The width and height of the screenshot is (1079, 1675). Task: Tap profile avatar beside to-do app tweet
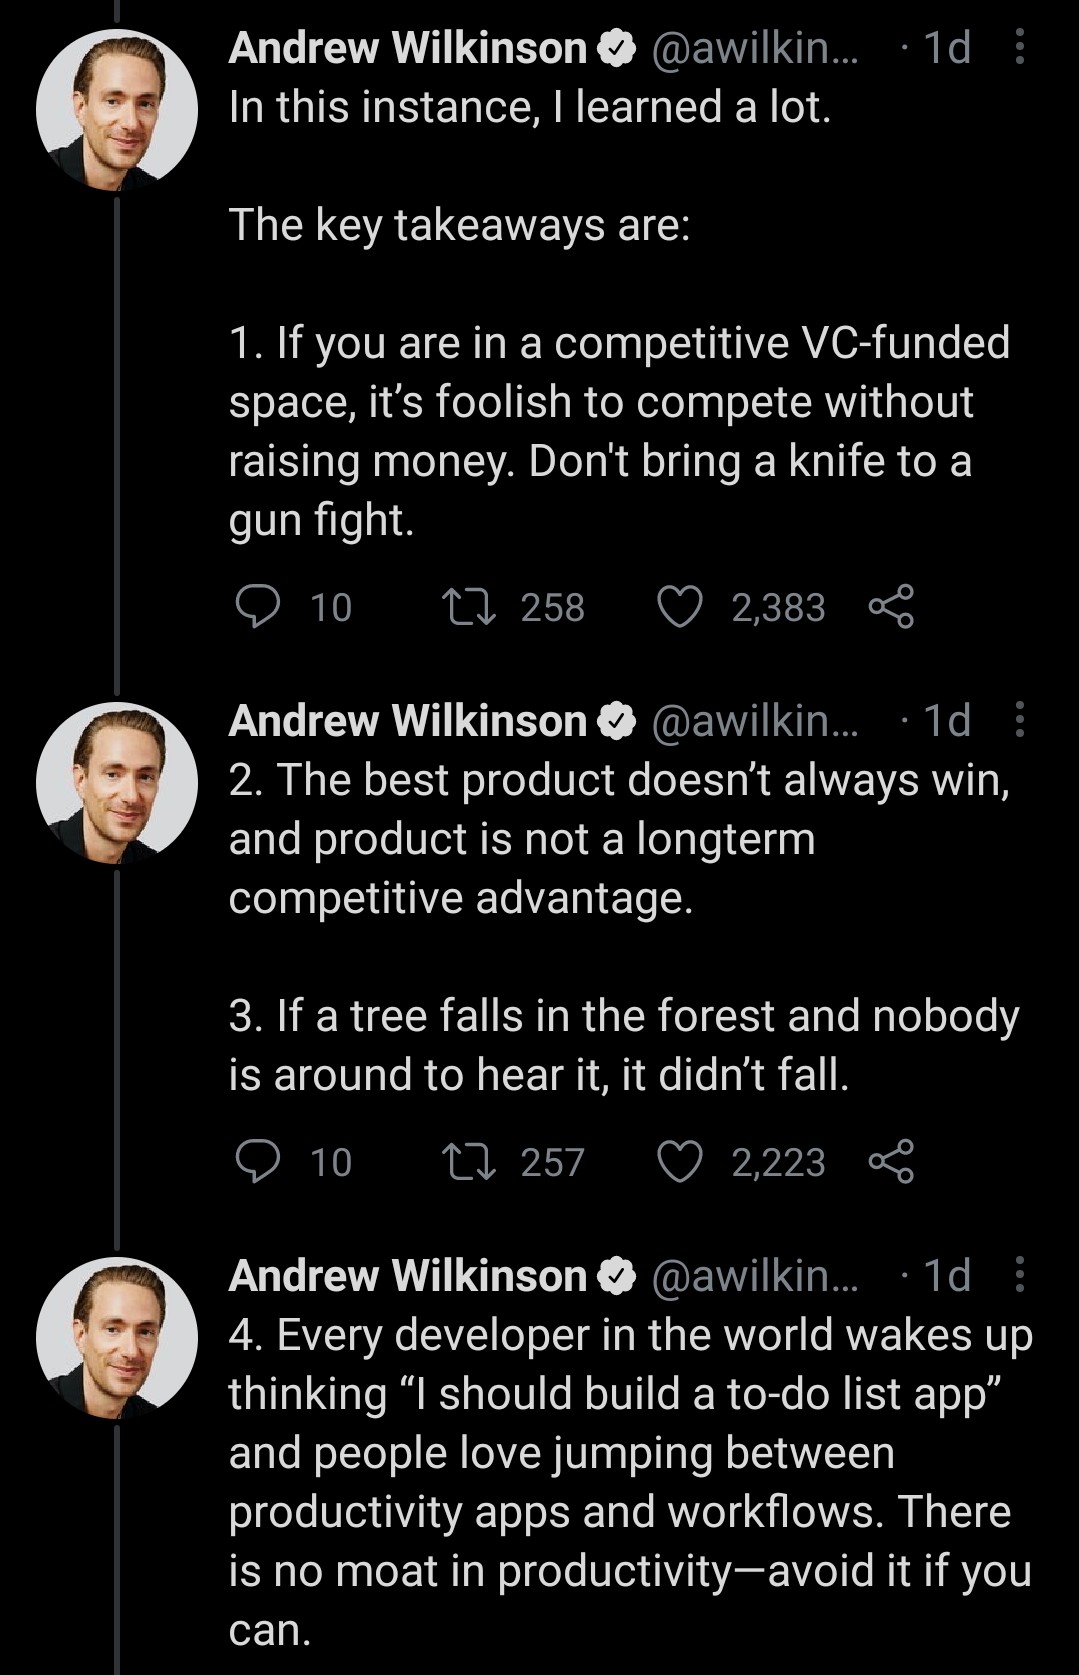point(117,1338)
